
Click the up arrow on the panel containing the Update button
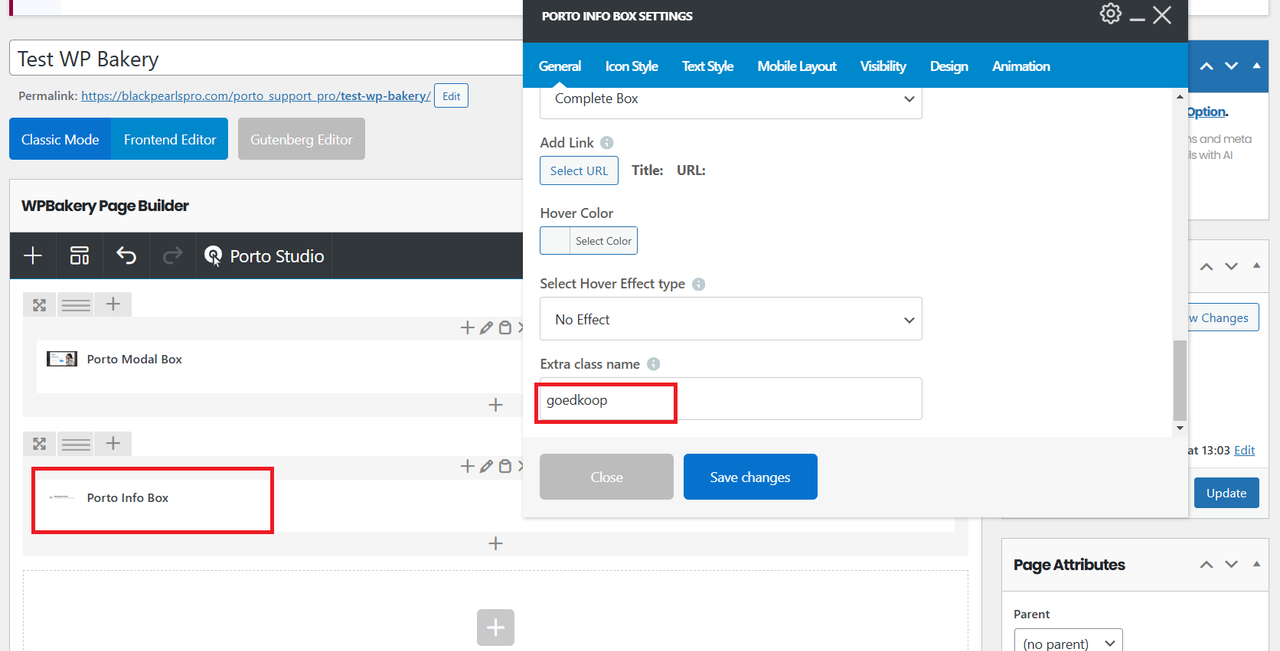(1207, 266)
